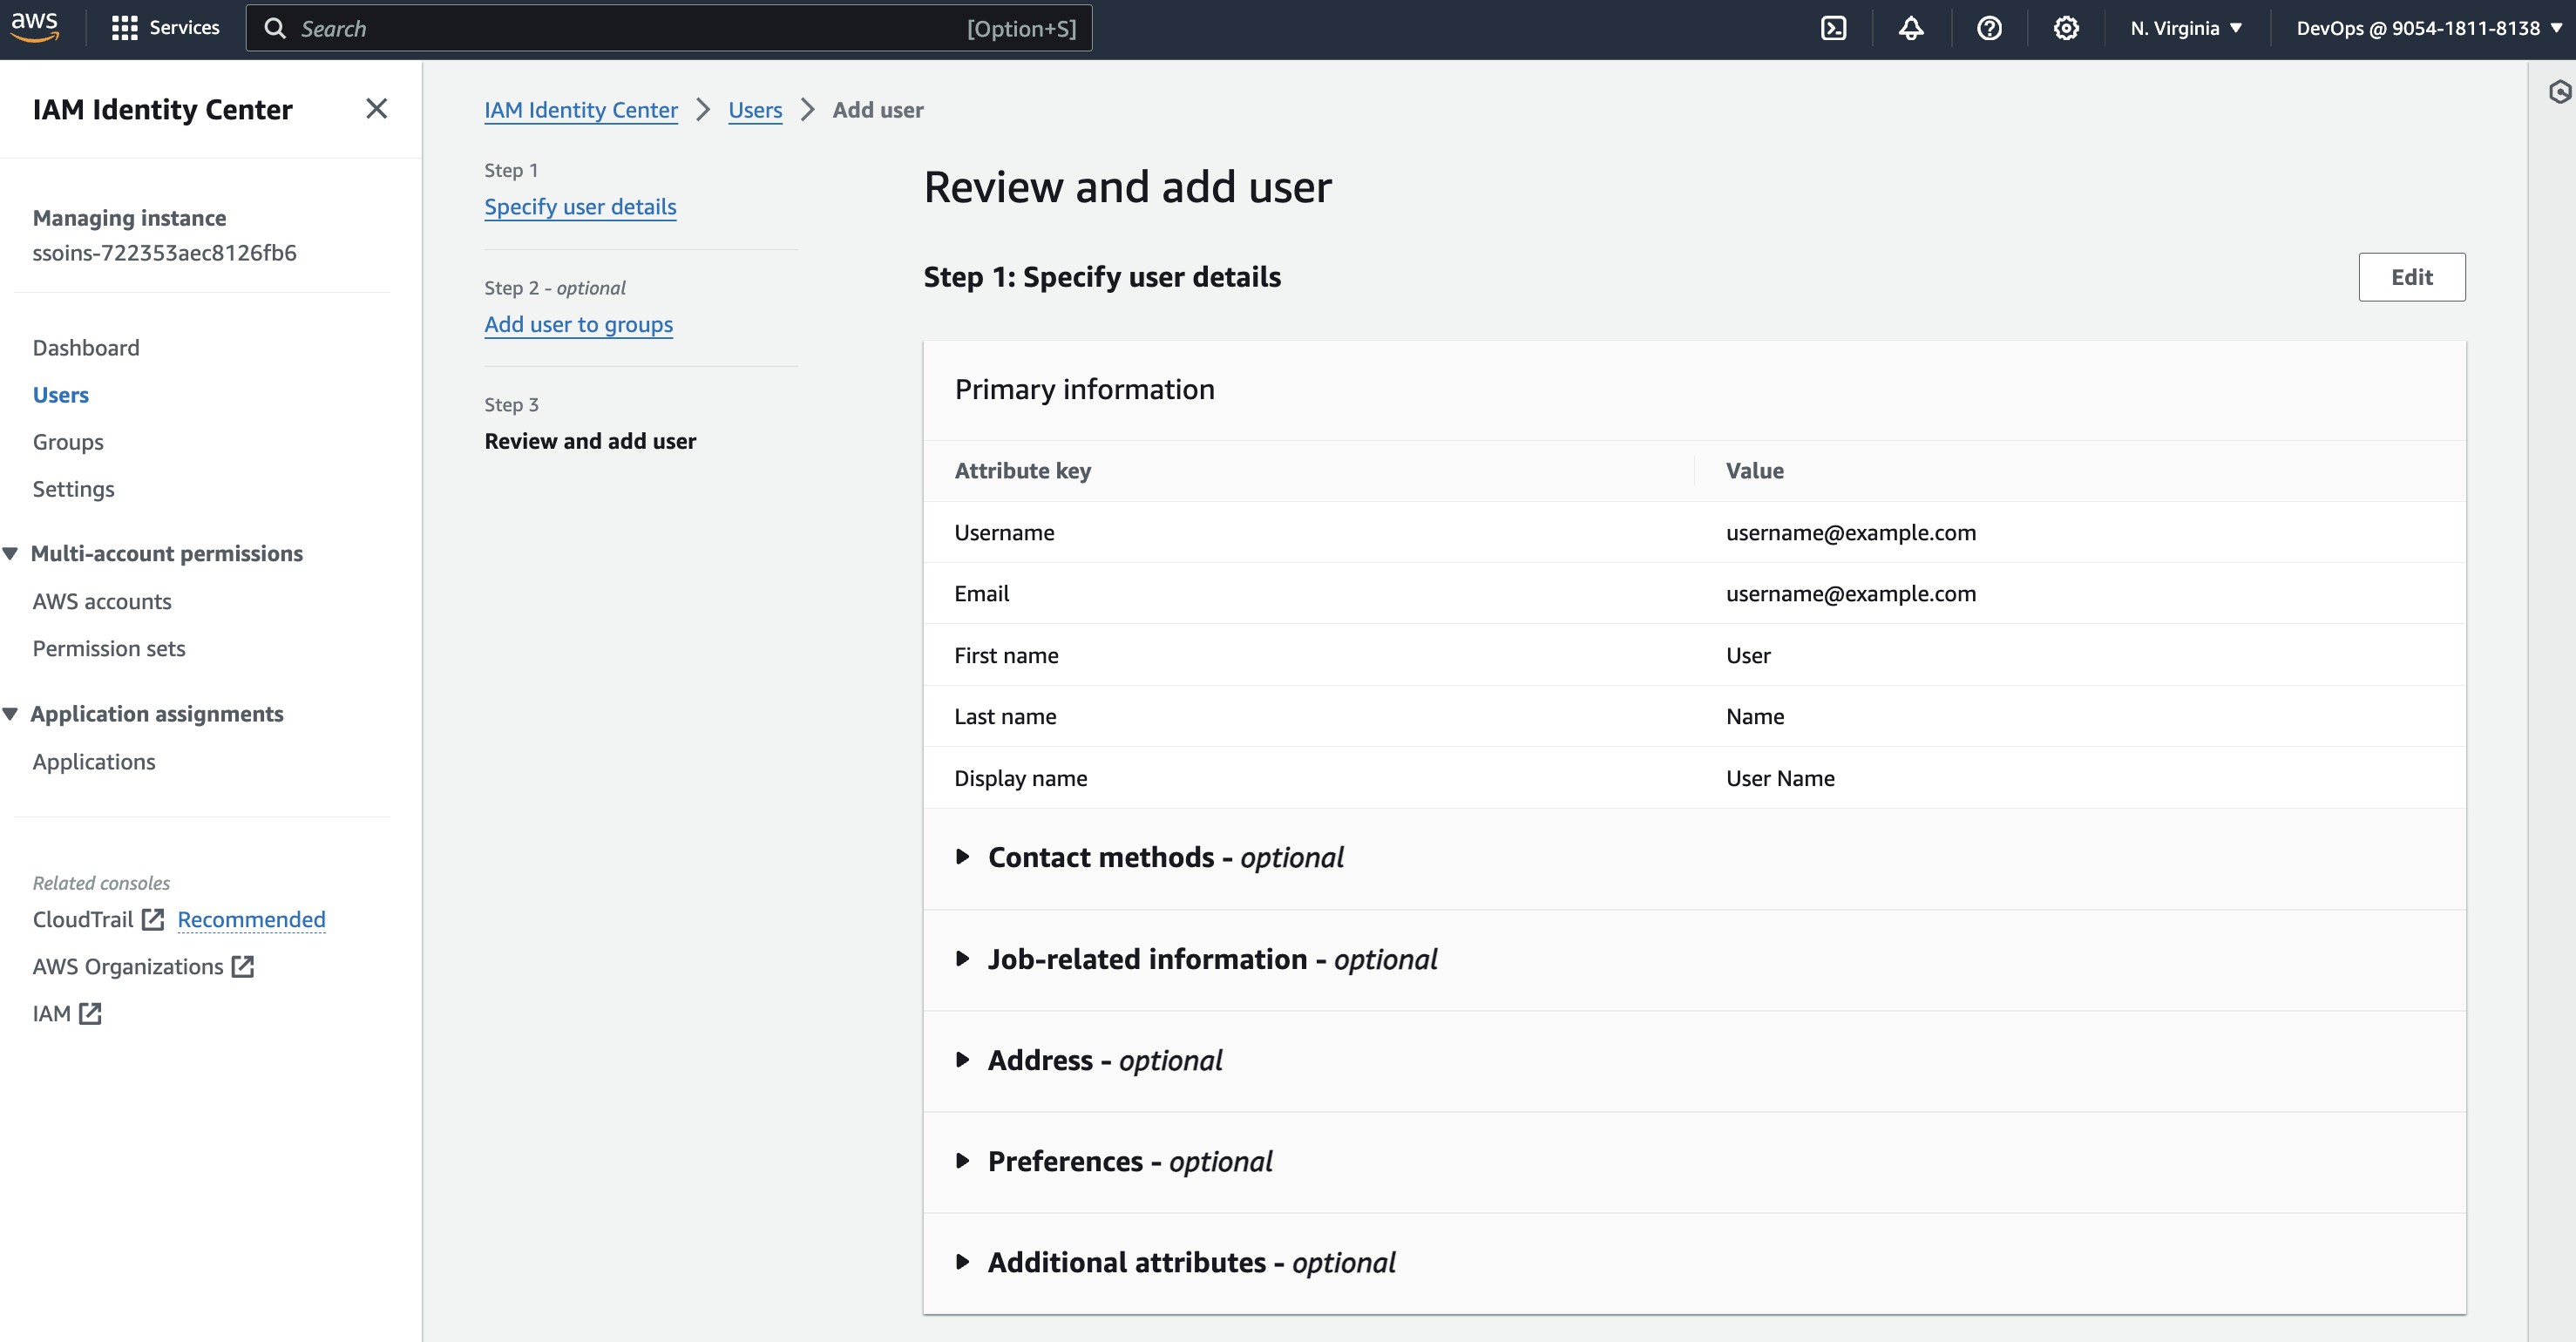Image resolution: width=2576 pixels, height=1342 pixels.
Task: Open the notifications bell icon
Action: click(x=1911, y=28)
